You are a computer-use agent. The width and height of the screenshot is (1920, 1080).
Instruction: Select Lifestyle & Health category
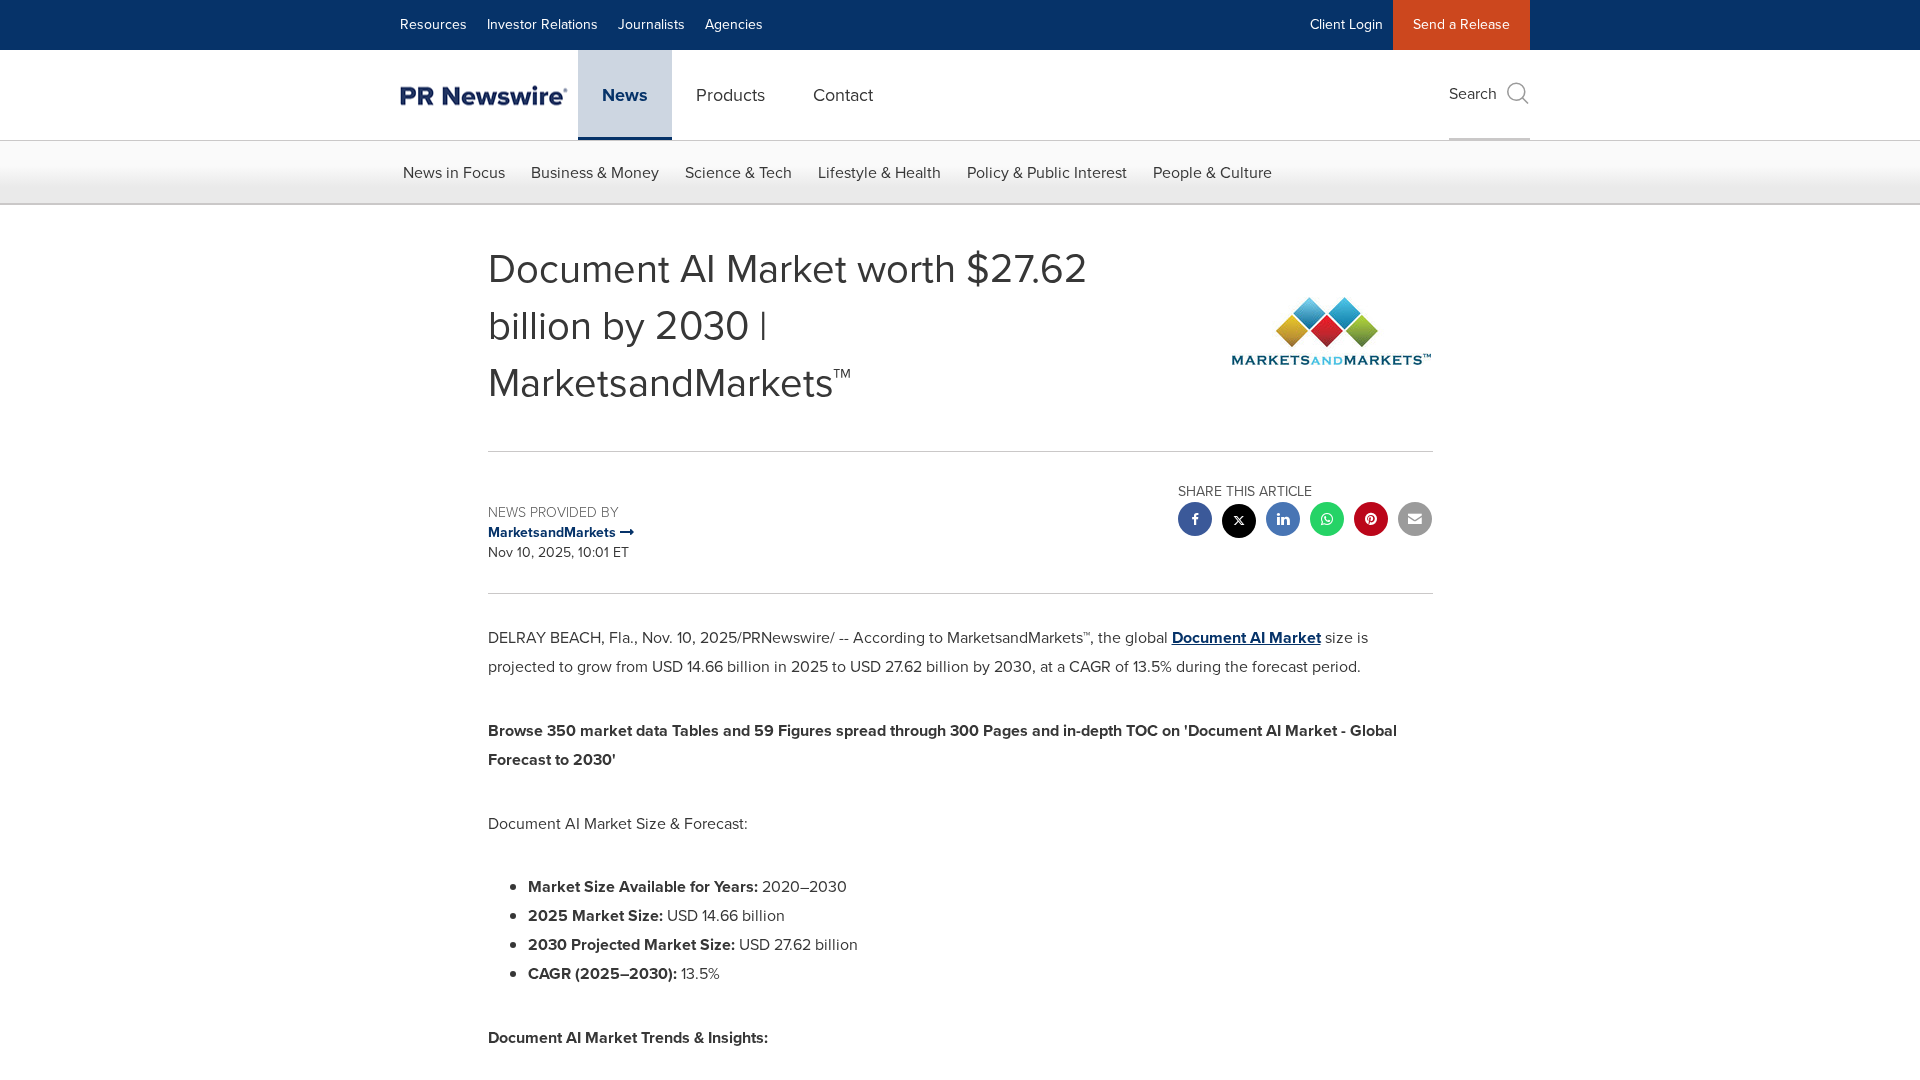[x=878, y=173]
